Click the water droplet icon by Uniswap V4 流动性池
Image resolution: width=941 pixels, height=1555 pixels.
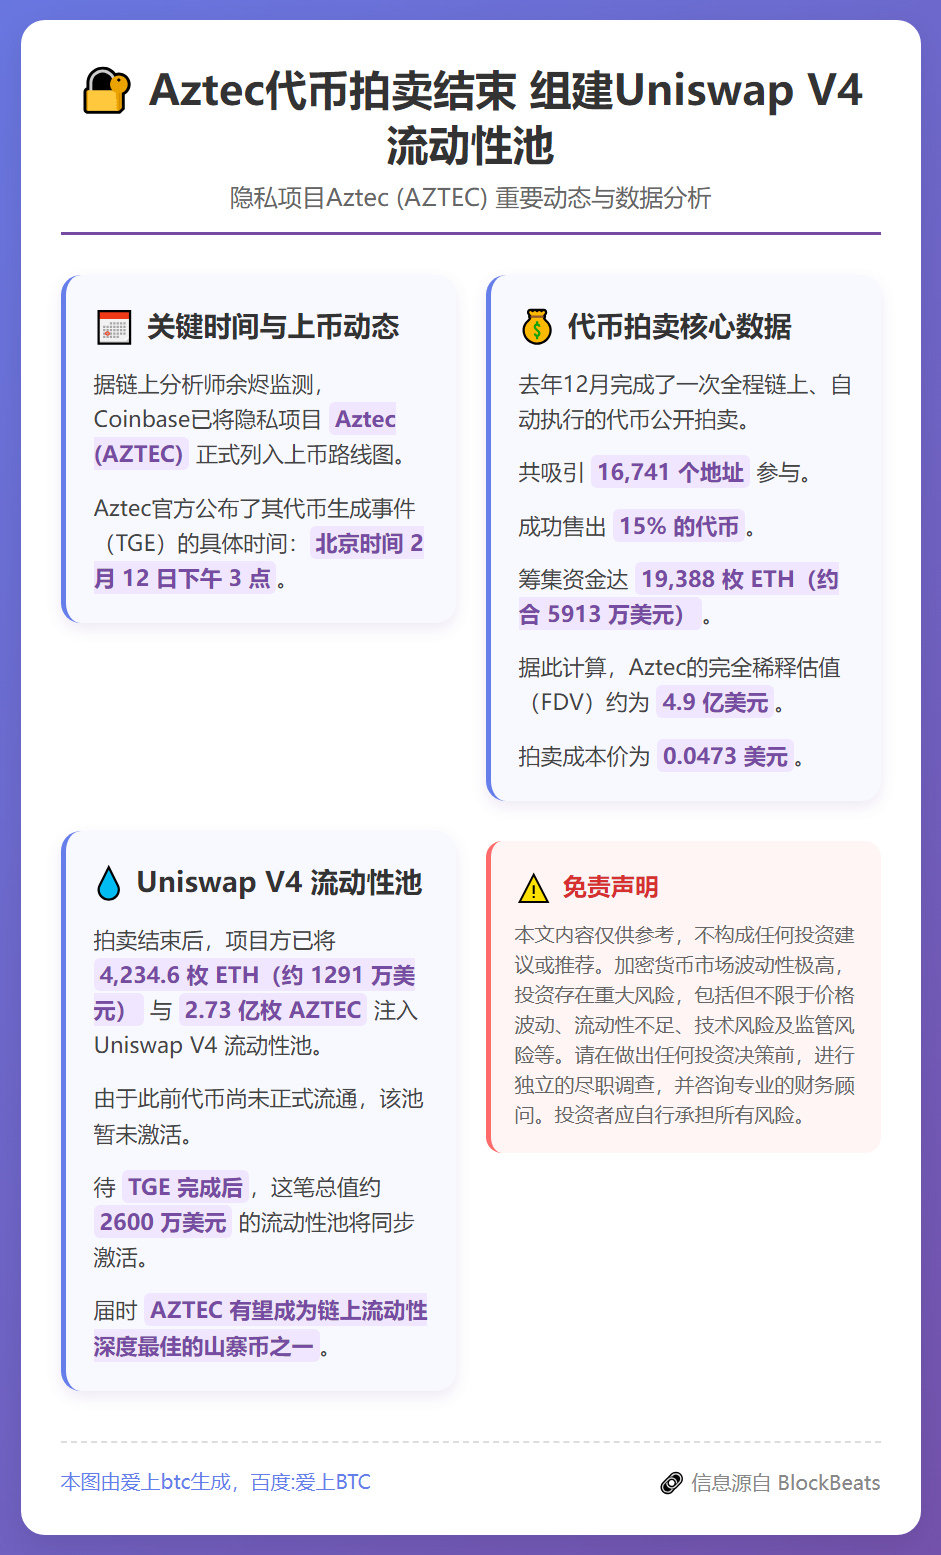pos(108,883)
